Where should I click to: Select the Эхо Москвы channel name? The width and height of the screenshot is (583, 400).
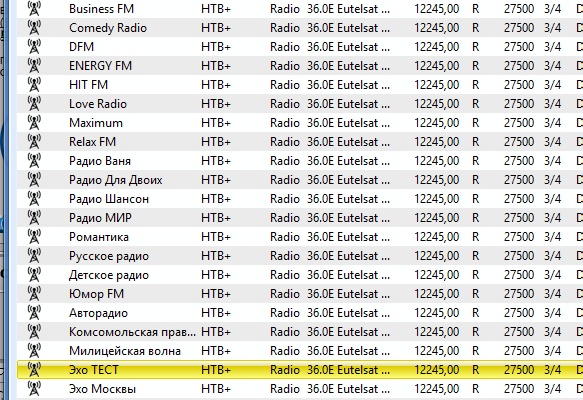pos(103,389)
